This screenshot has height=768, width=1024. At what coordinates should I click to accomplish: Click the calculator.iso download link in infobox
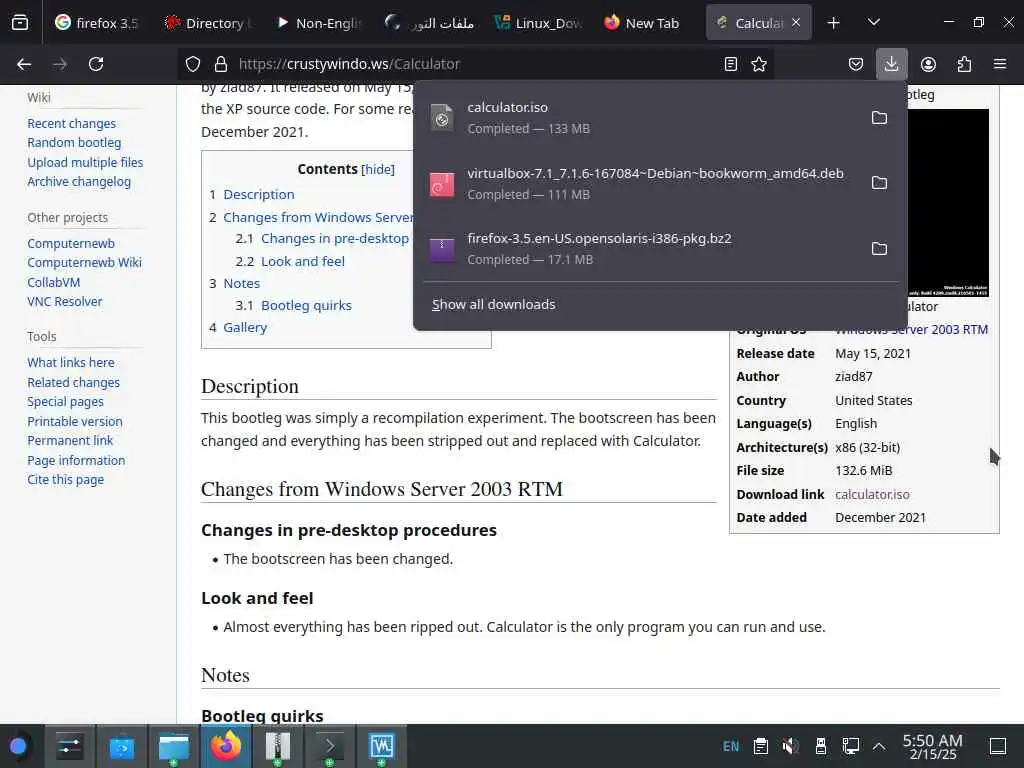[872, 494]
